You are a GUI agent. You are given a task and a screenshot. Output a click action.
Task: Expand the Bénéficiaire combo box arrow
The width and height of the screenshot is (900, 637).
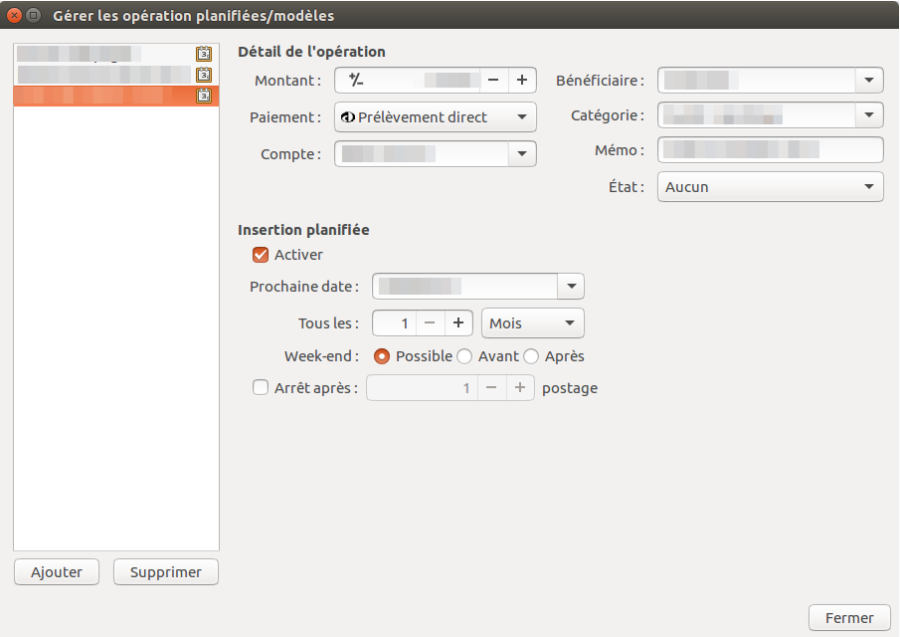click(x=869, y=80)
